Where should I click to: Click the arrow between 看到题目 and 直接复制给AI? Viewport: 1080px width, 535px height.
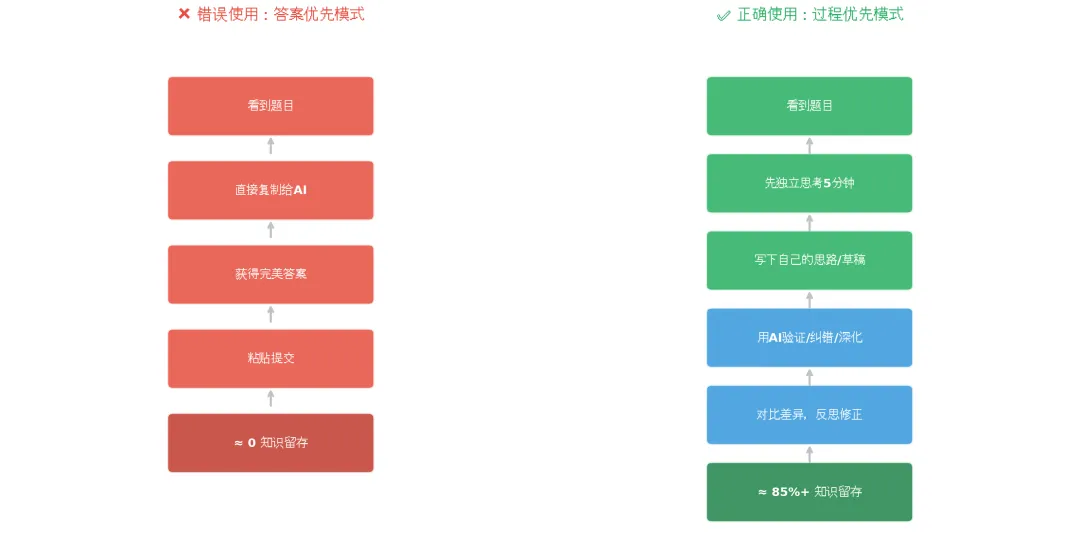pos(271,146)
